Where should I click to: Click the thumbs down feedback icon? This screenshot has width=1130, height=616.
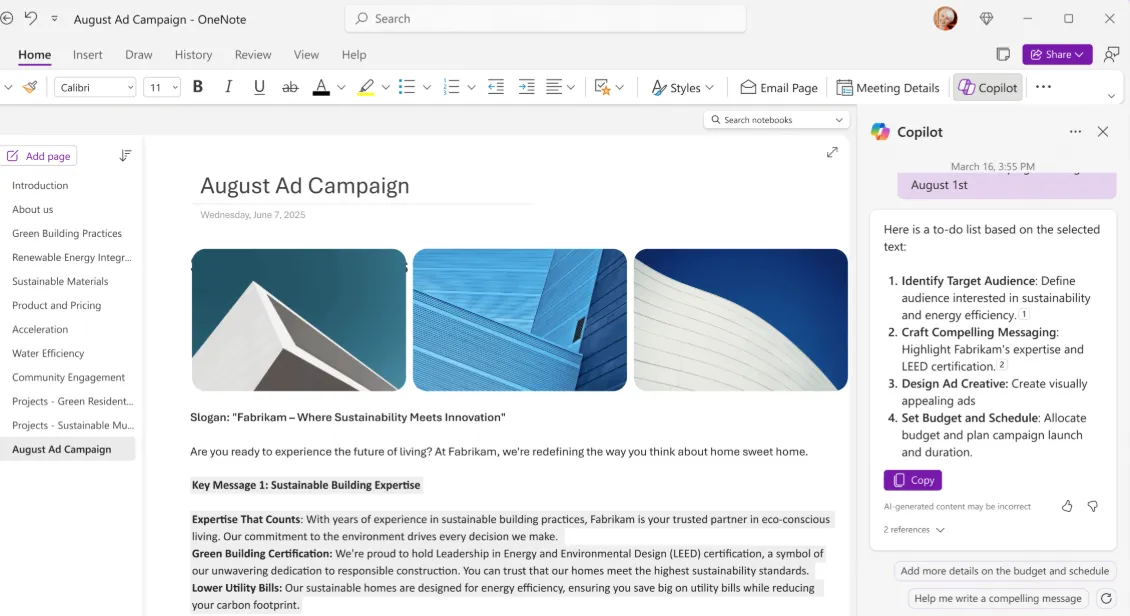[1093, 506]
